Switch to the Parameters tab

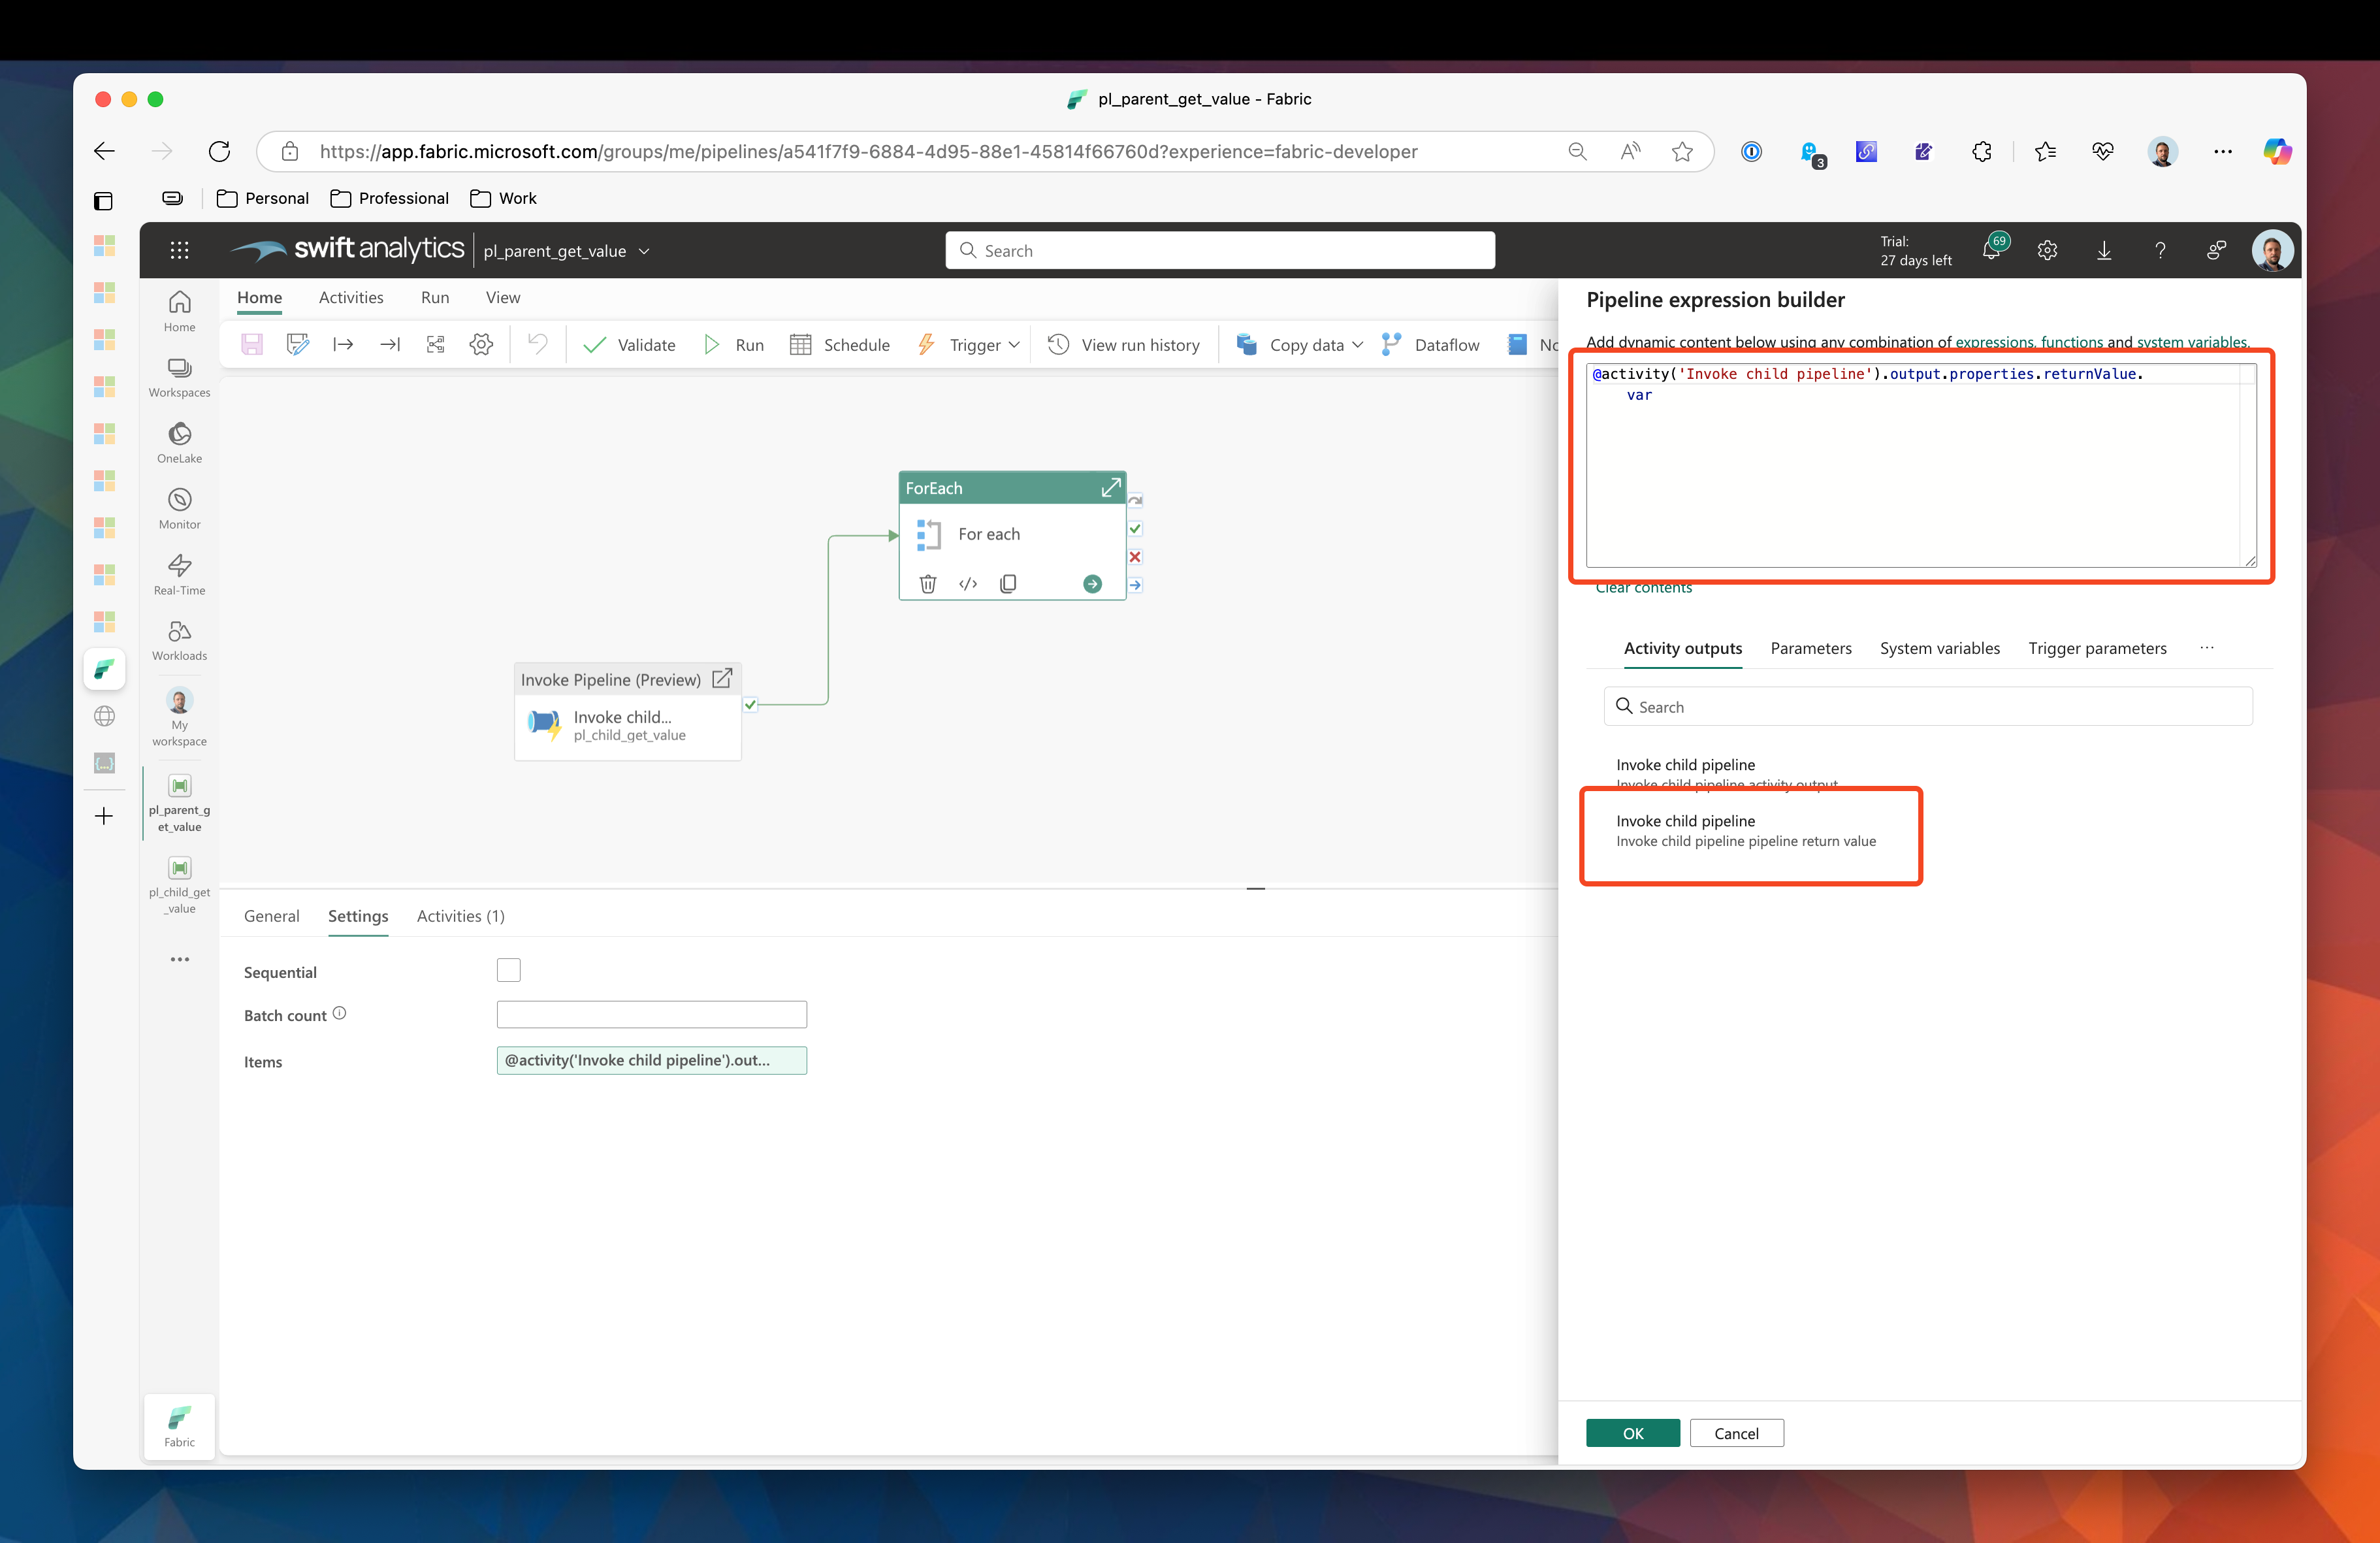[1810, 648]
